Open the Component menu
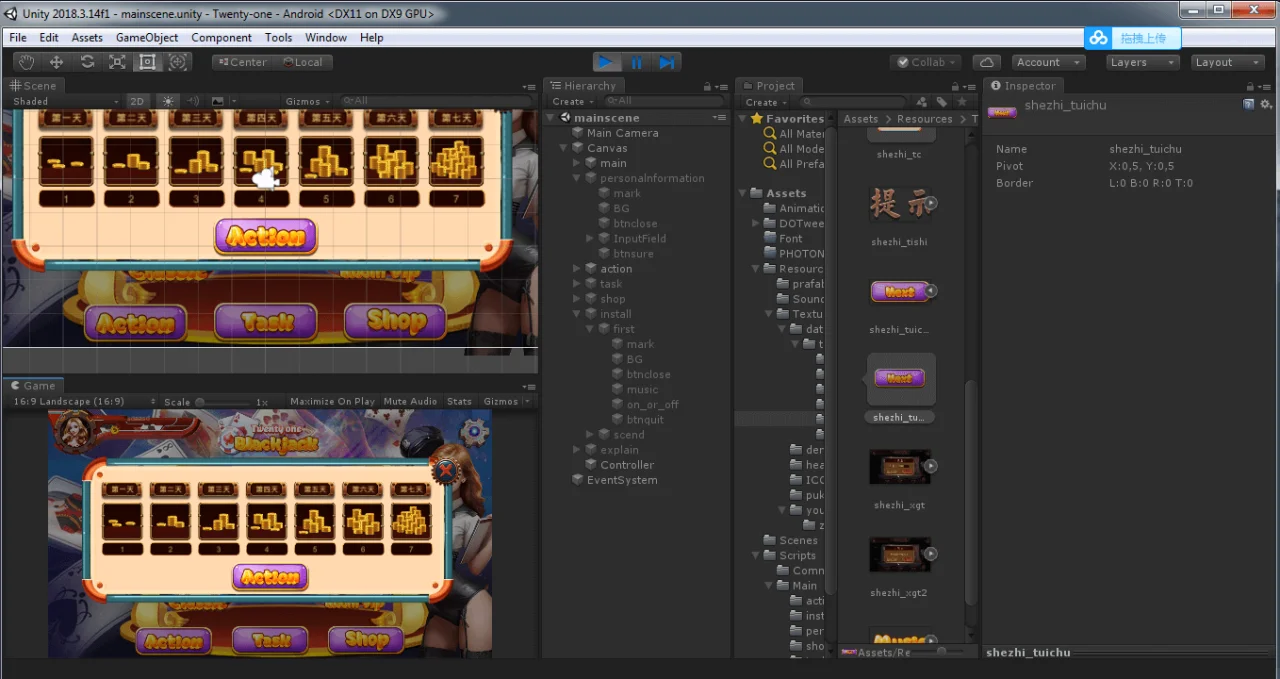Screen dimensions: 1280x679 tap(221, 37)
